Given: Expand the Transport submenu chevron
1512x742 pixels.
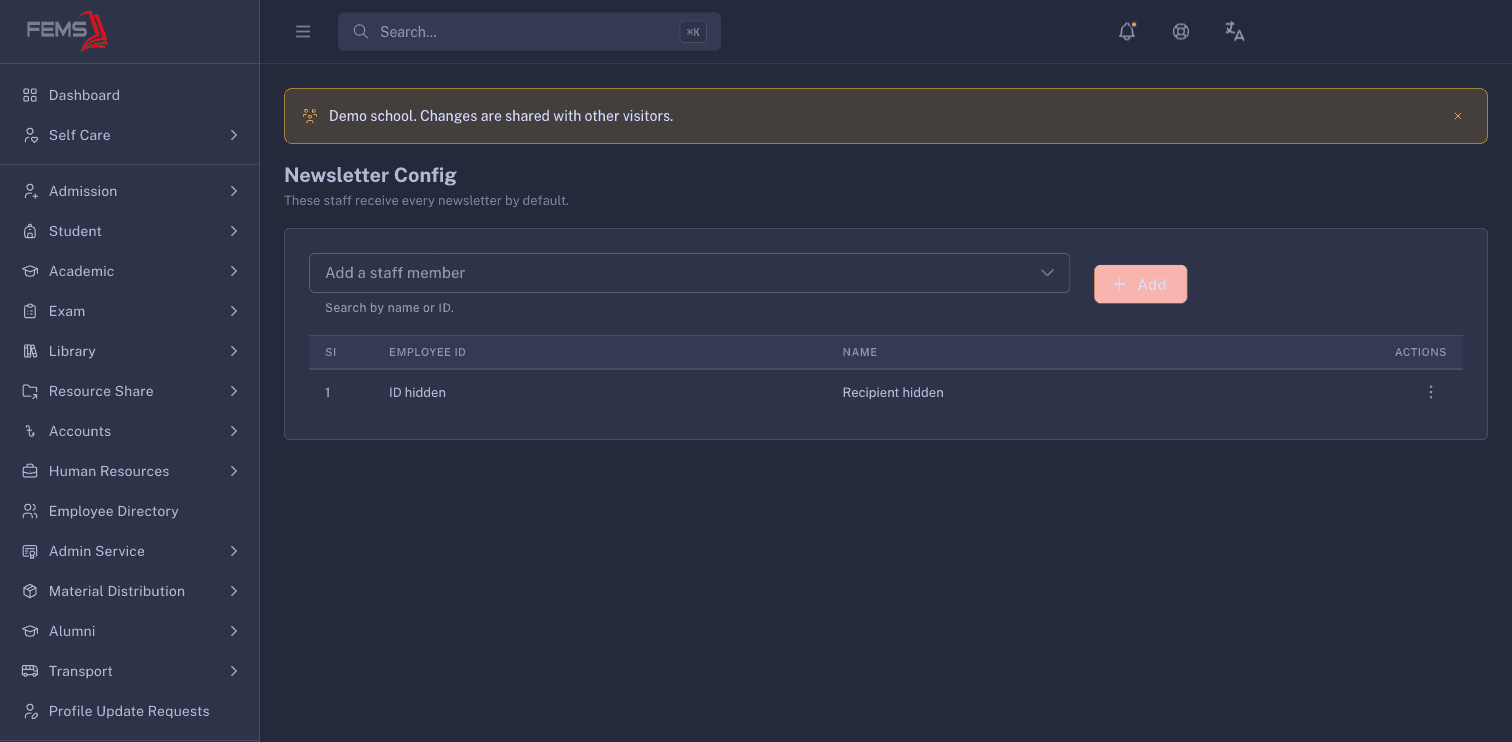Looking at the screenshot, I should pyautogui.click(x=233, y=671).
